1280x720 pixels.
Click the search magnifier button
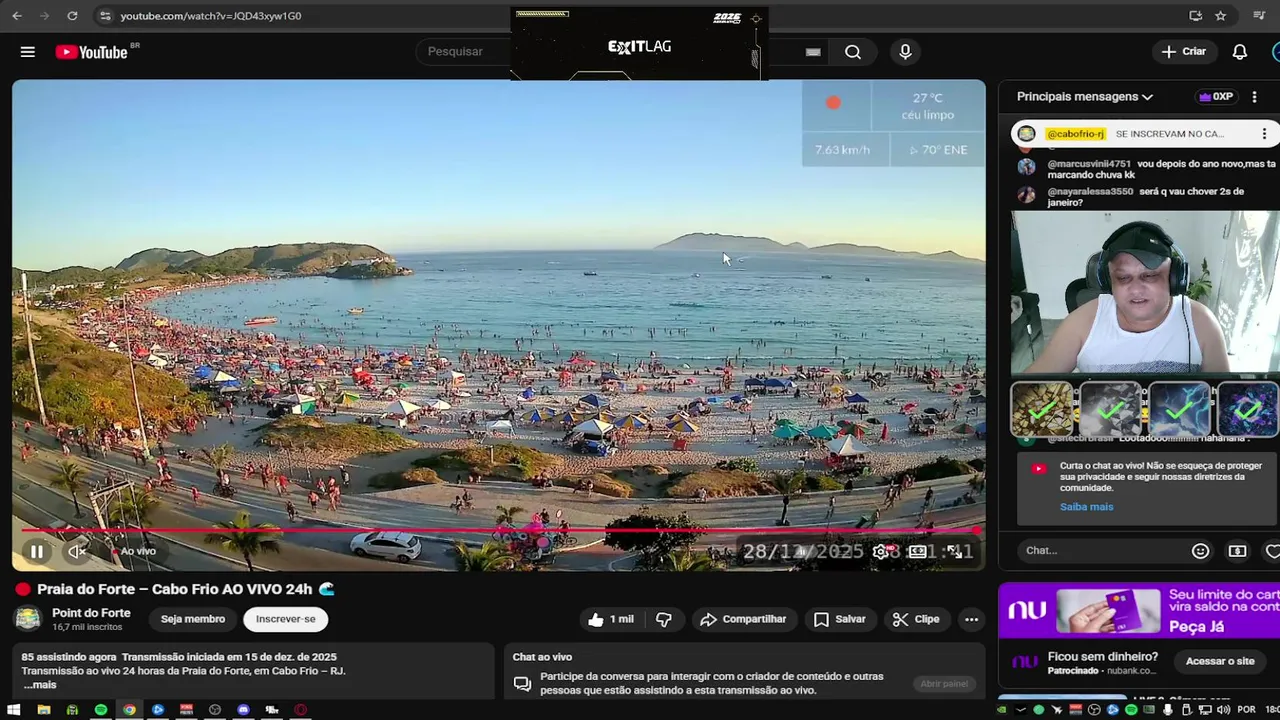pyautogui.click(x=853, y=52)
